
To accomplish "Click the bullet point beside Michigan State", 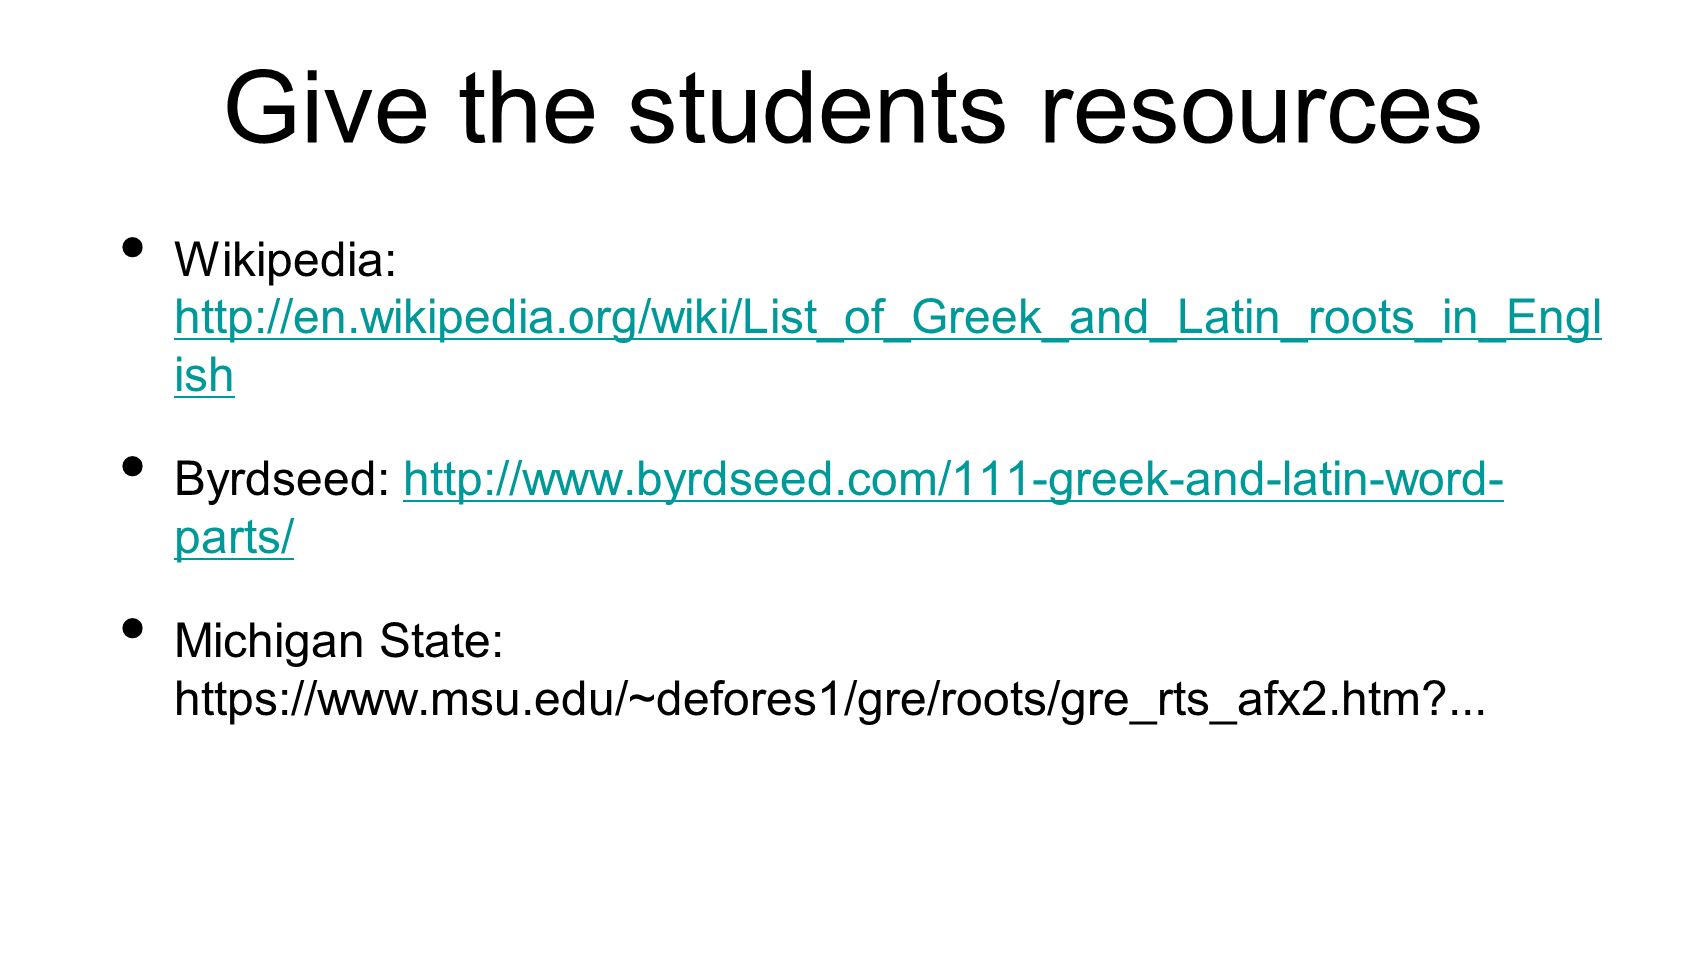I will coord(132,628).
